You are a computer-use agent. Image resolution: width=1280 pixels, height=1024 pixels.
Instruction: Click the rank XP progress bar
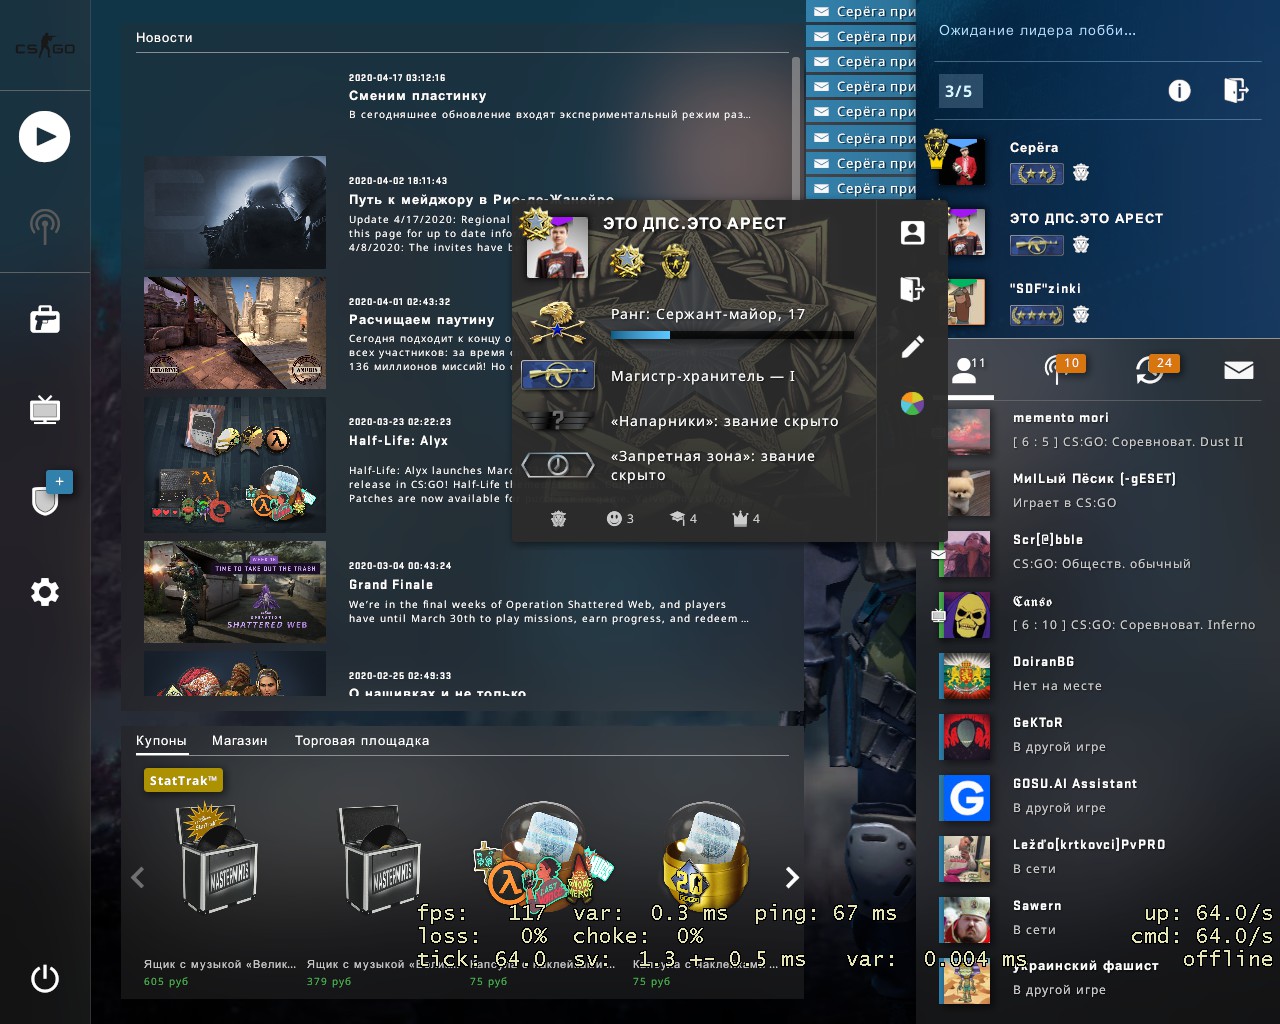[x=733, y=335]
